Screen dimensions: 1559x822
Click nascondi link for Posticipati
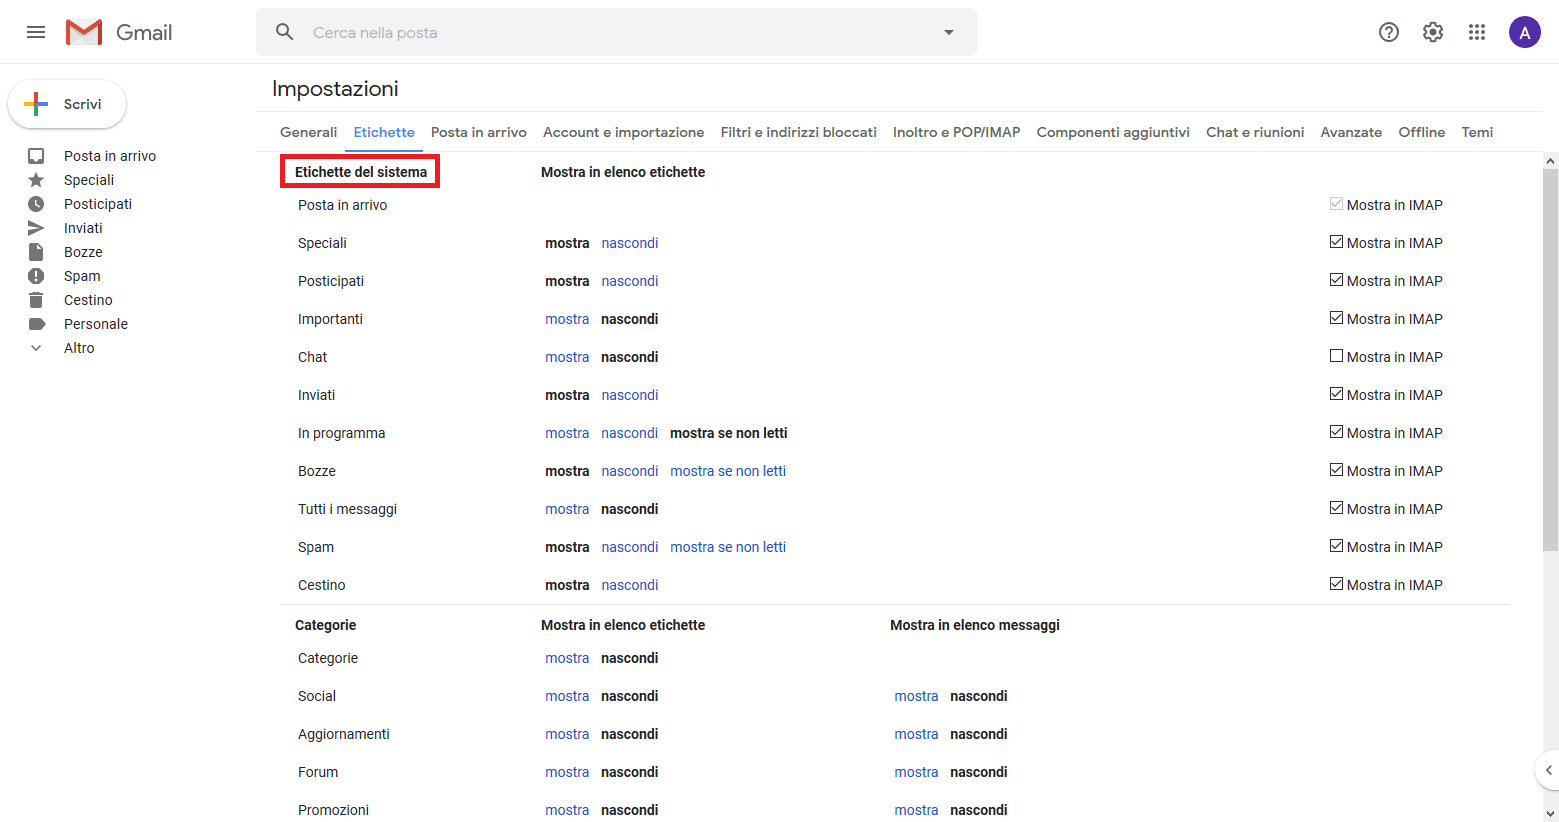pyautogui.click(x=629, y=281)
